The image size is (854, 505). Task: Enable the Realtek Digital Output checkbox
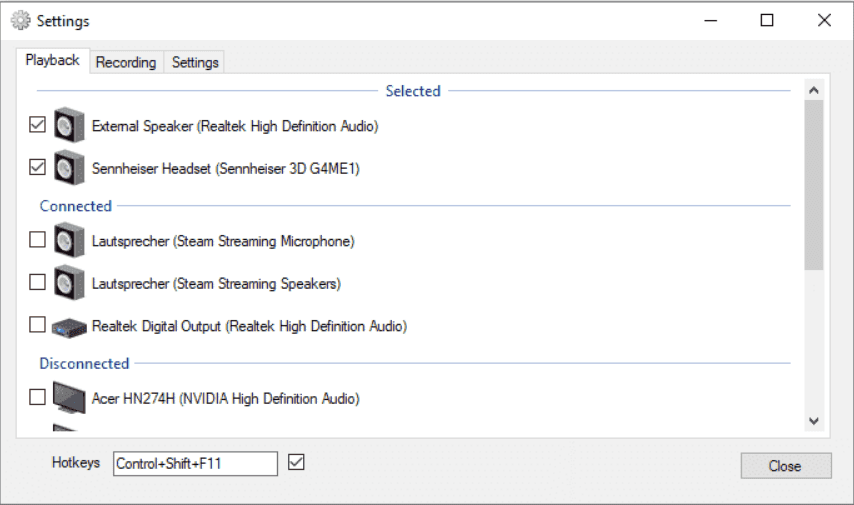coord(38,325)
